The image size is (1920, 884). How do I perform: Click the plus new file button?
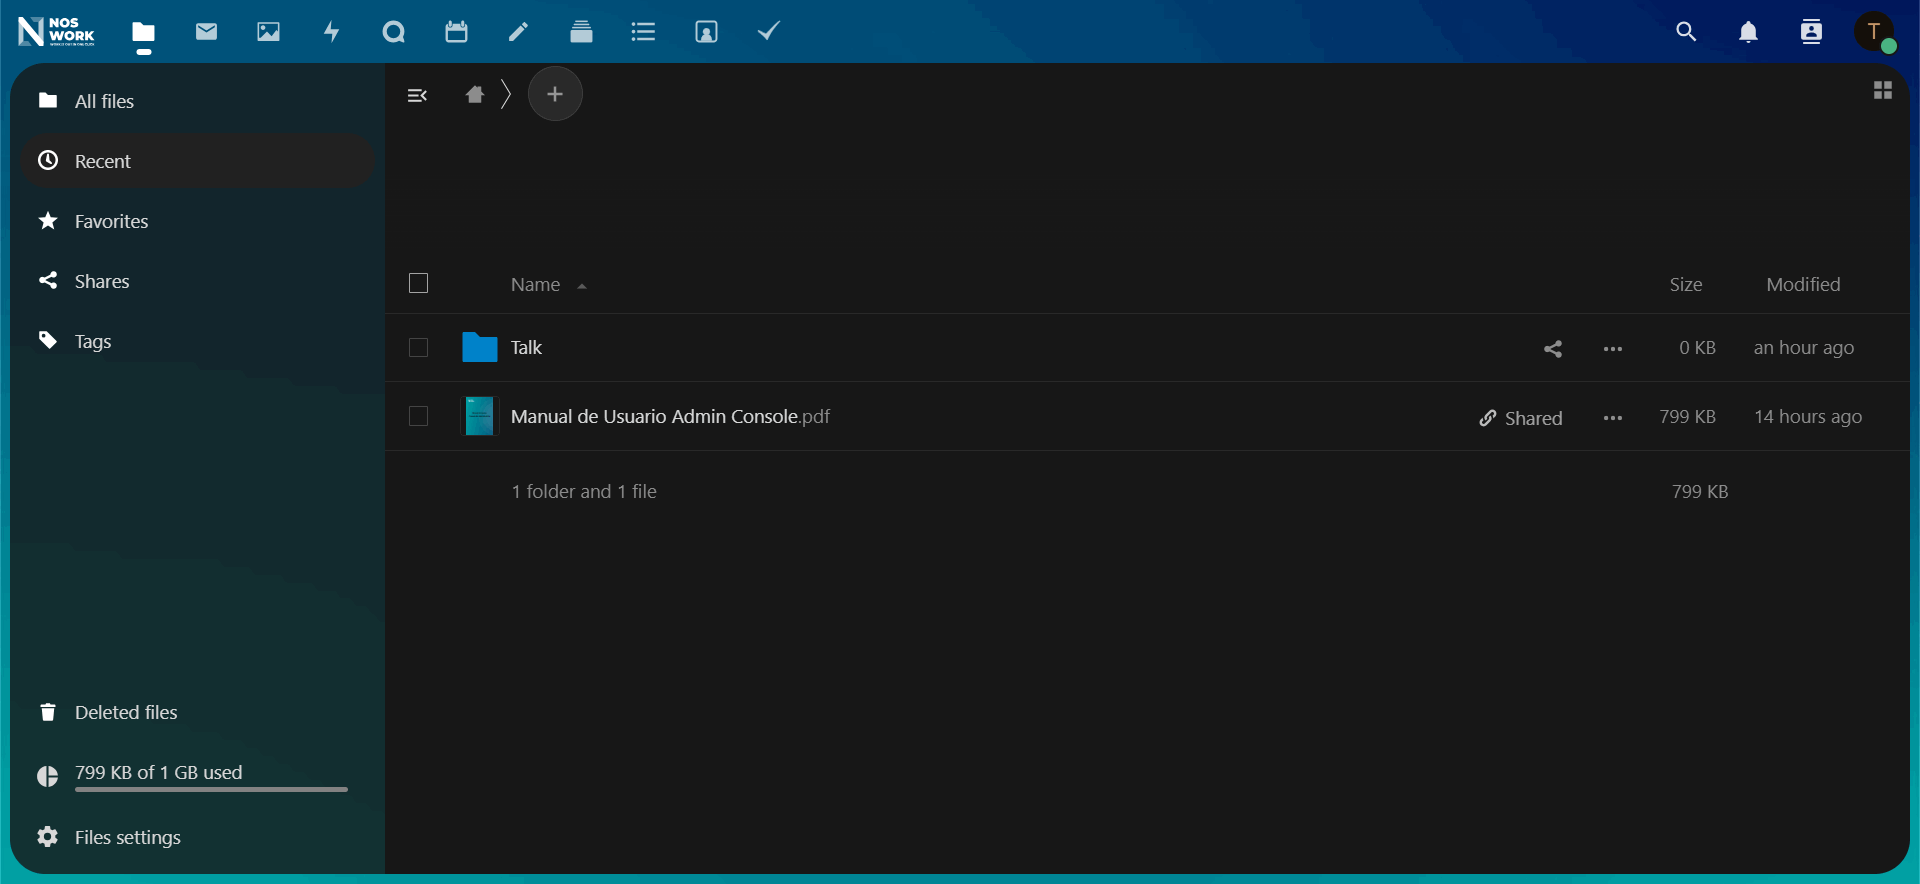tap(555, 94)
